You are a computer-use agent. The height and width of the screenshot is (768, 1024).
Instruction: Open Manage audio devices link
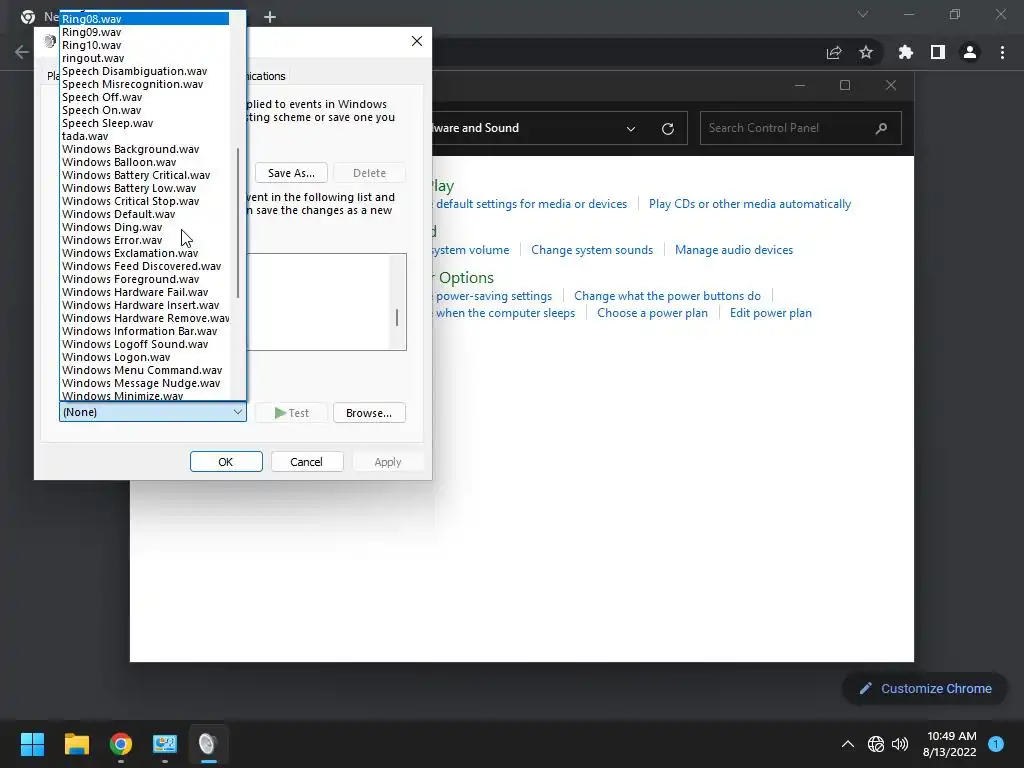coord(734,250)
